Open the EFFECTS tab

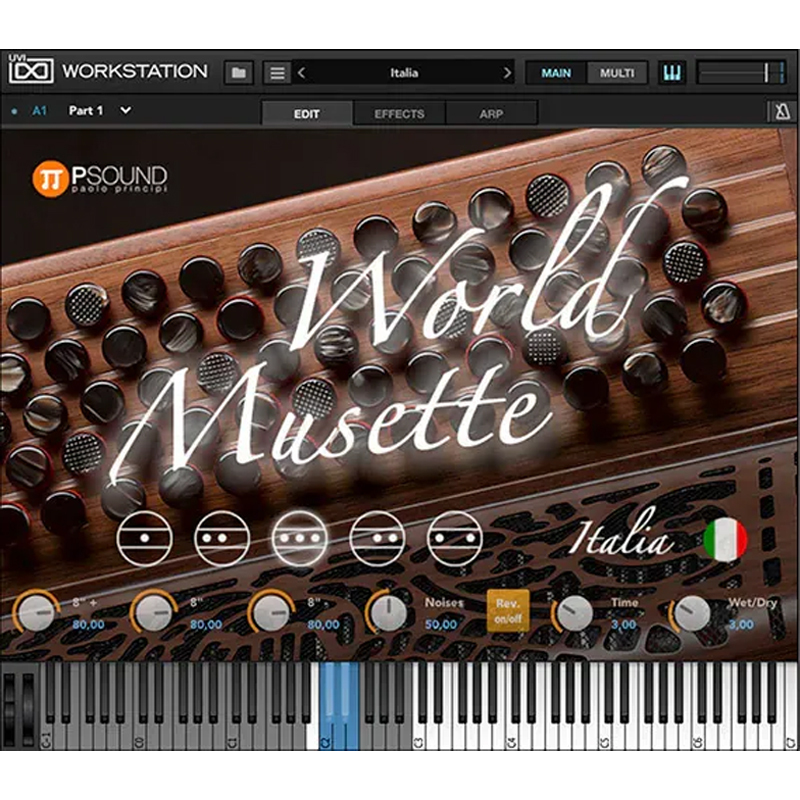pyautogui.click(x=399, y=114)
